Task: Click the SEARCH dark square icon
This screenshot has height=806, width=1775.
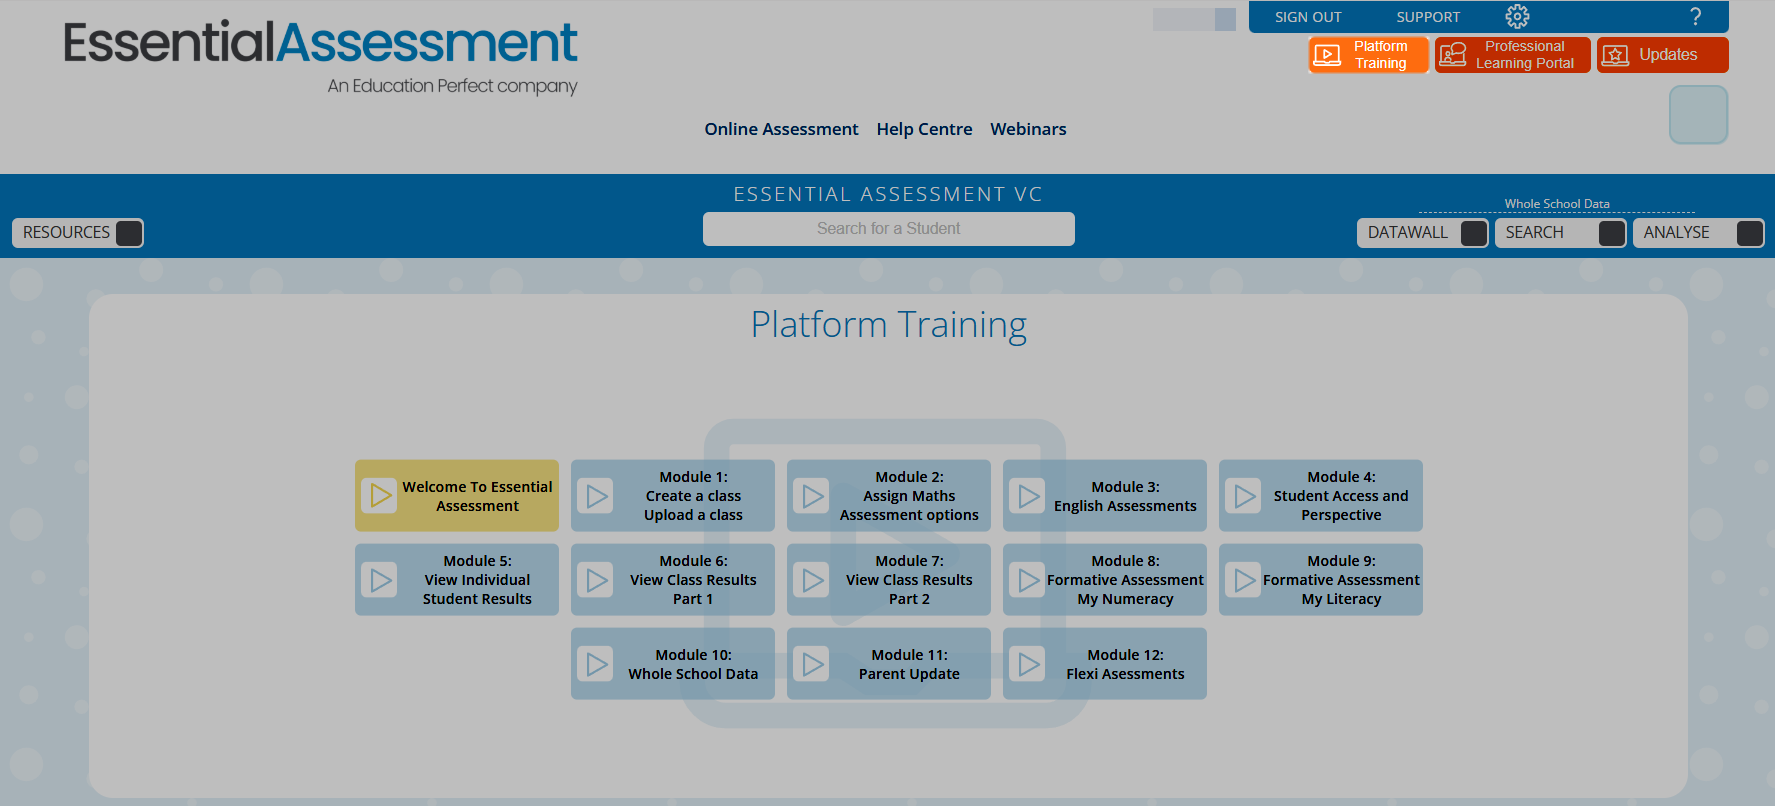Action: 1612,233
